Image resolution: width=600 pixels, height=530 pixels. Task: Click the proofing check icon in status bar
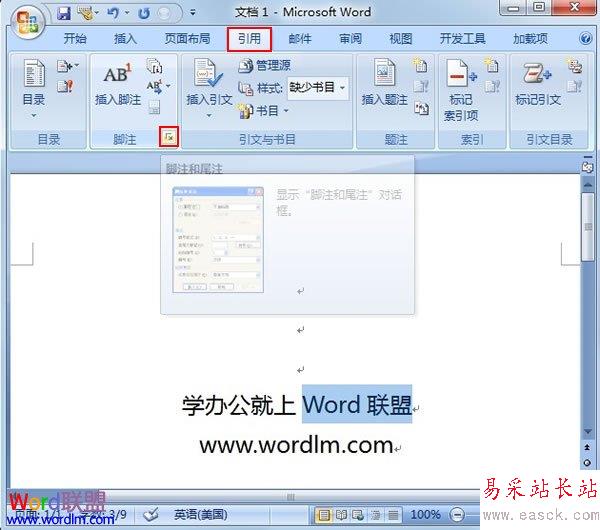point(151,515)
